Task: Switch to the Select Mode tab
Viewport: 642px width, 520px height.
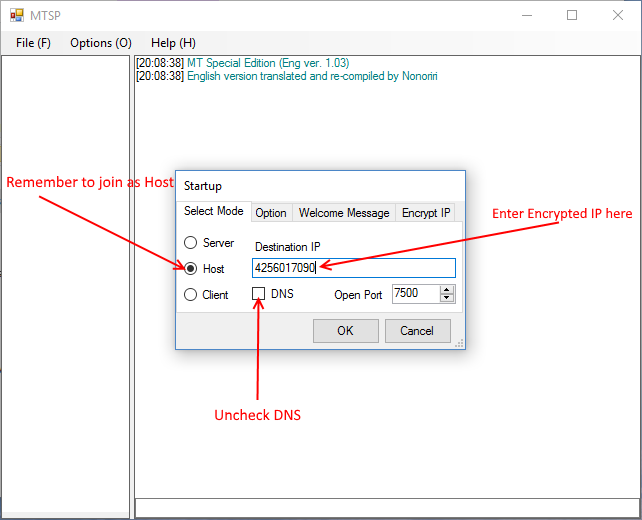Action: pyautogui.click(x=213, y=212)
